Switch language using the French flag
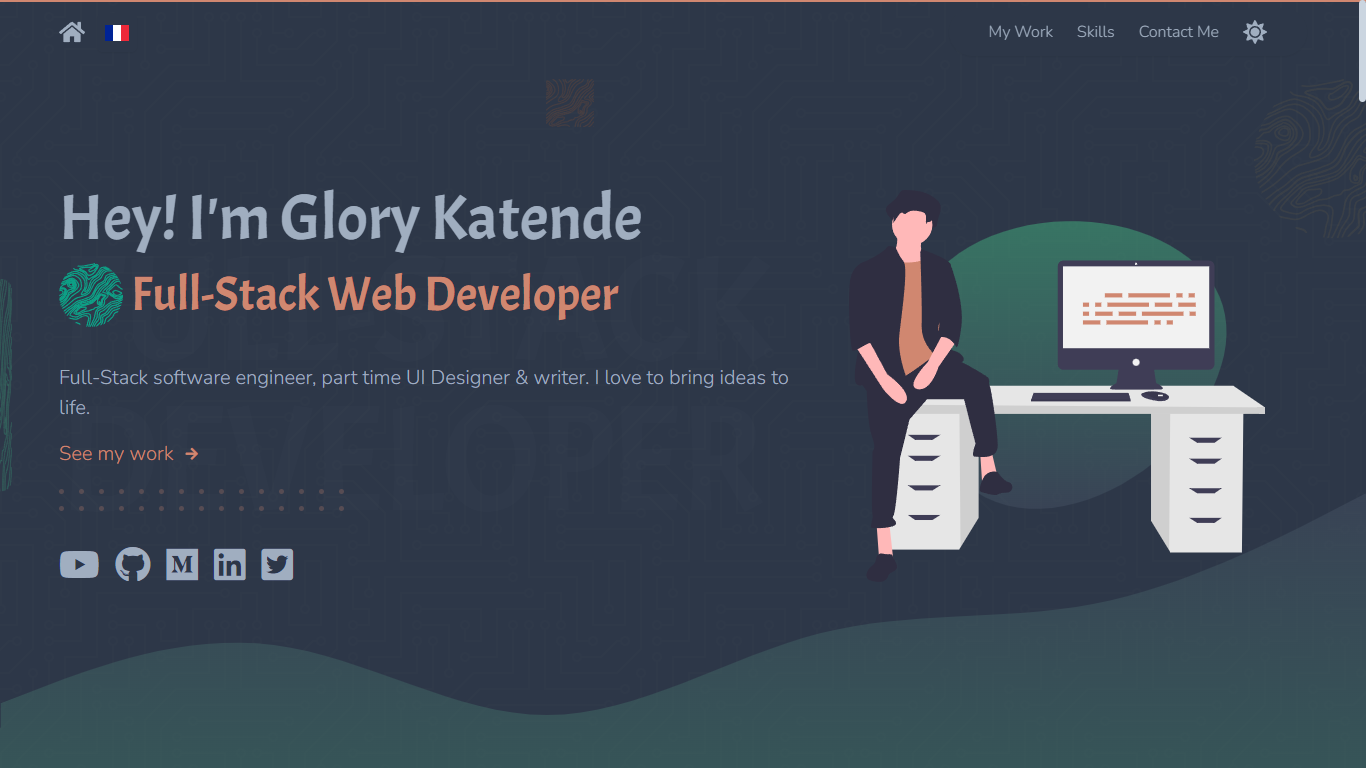Screen dimensions: 1366x768 [x=117, y=33]
